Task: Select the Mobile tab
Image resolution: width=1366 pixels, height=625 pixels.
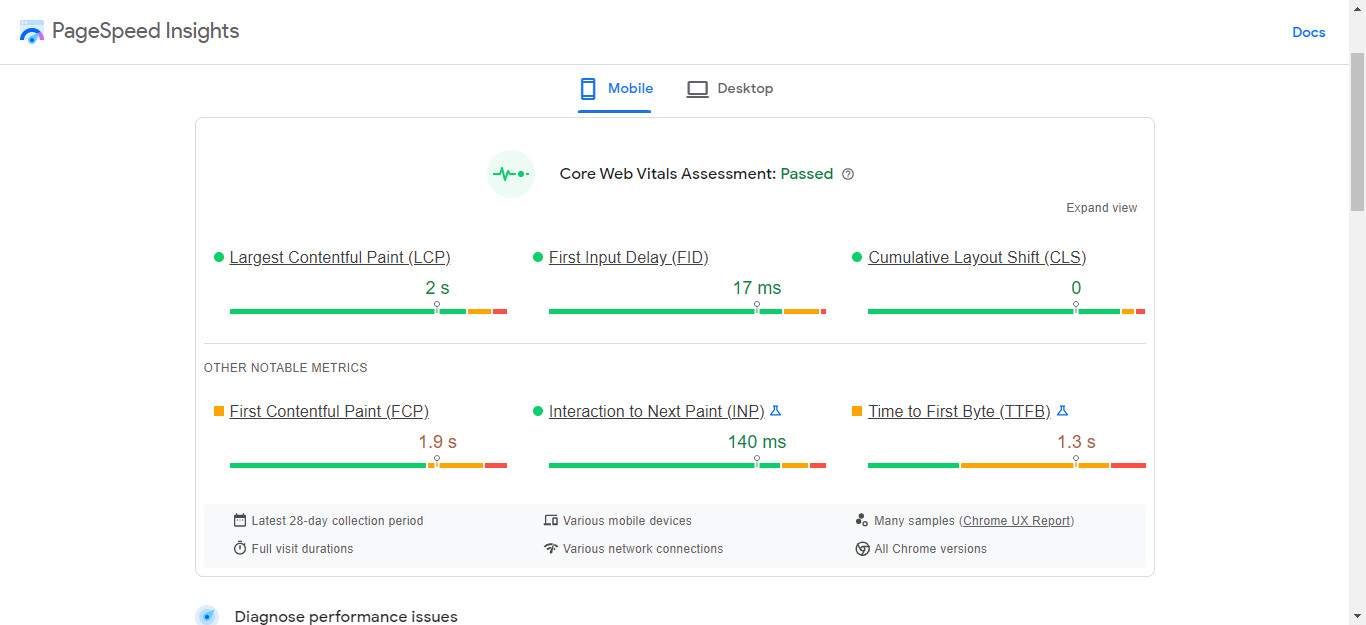Action: click(616, 89)
